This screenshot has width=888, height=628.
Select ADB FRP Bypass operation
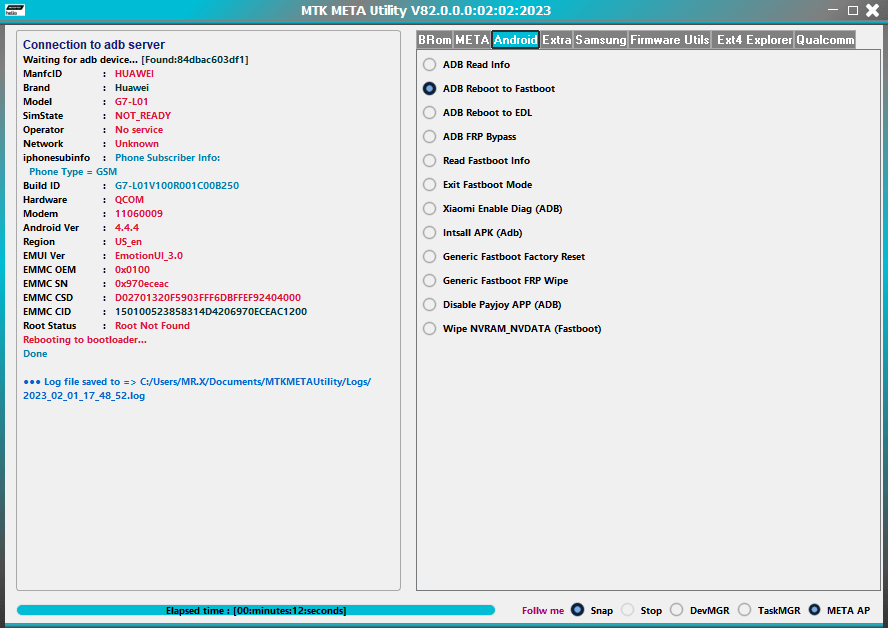(x=429, y=136)
